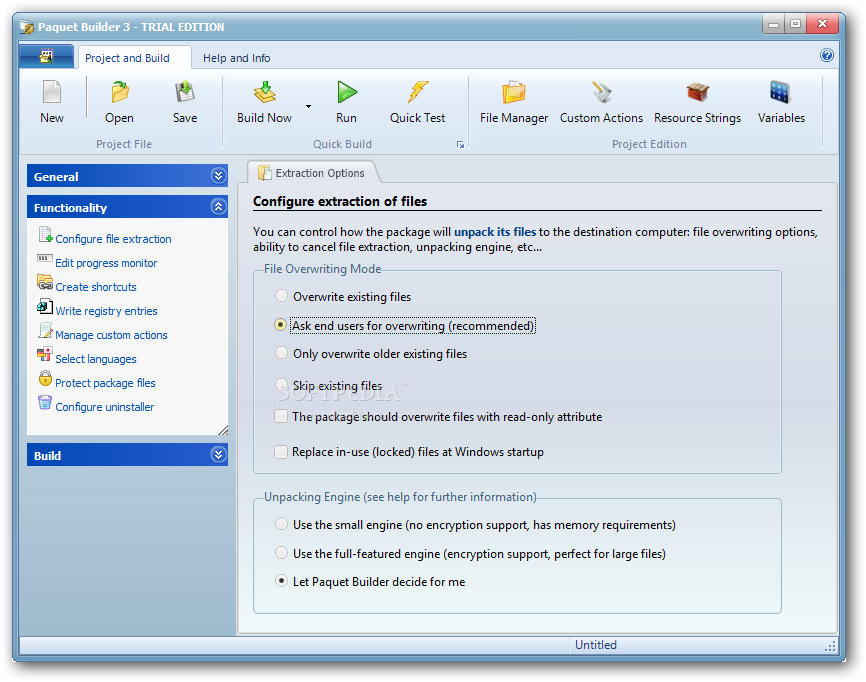Open the Protect package files link
The image size is (866, 682).
point(105,383)
